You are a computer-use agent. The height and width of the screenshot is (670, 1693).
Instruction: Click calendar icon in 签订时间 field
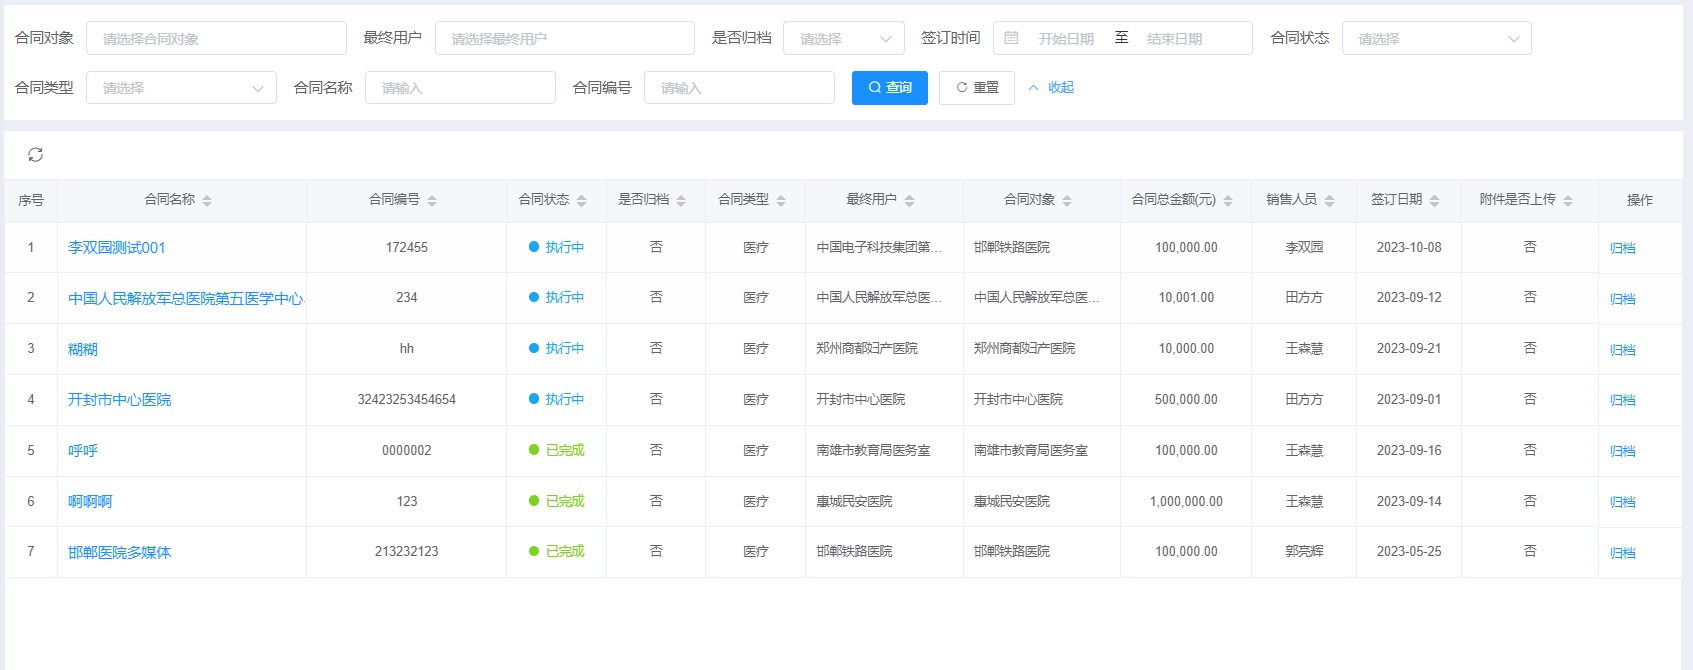pyautogui.click(x=1011, y=38)
